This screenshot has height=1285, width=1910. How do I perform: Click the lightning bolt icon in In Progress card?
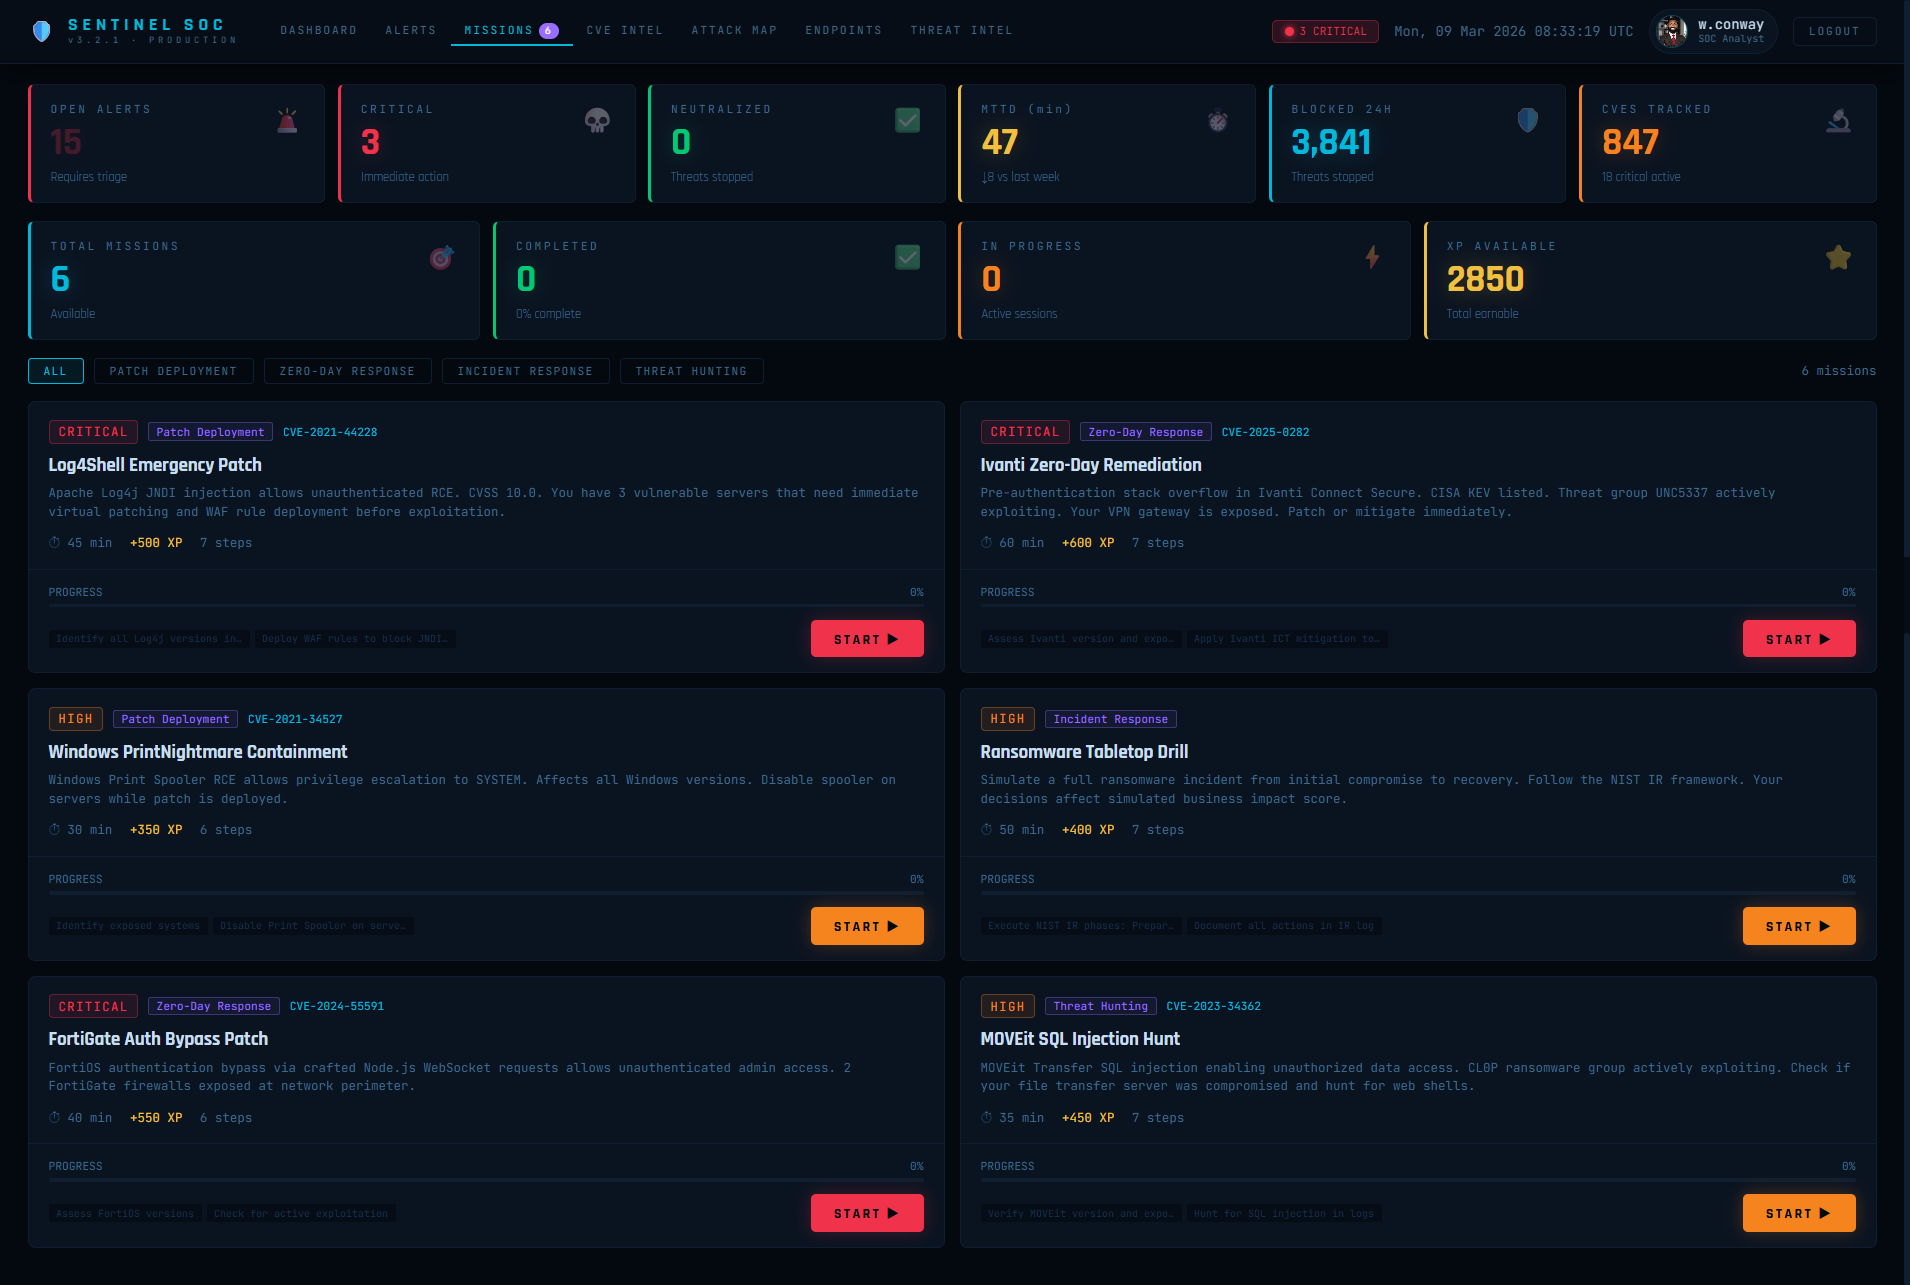[1372, 257]
